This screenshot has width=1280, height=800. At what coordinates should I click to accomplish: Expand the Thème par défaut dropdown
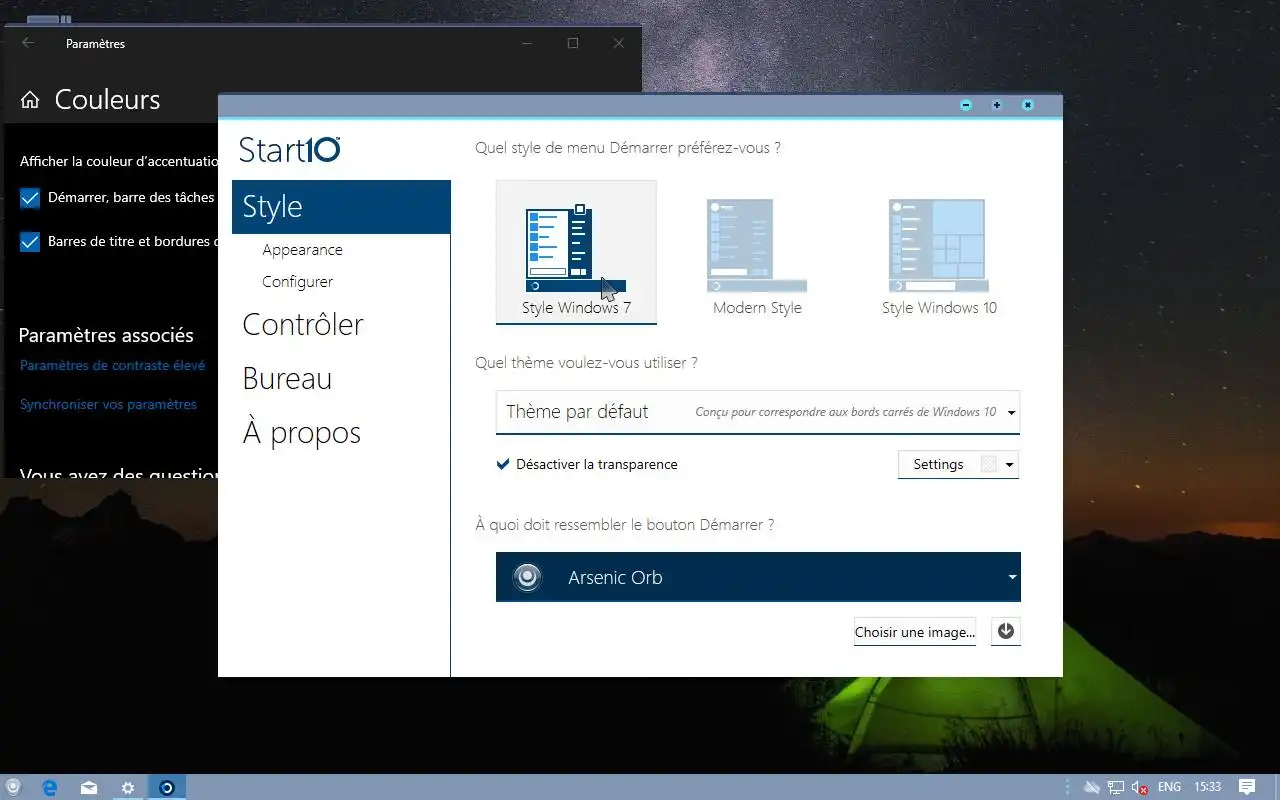coord(758,412)
